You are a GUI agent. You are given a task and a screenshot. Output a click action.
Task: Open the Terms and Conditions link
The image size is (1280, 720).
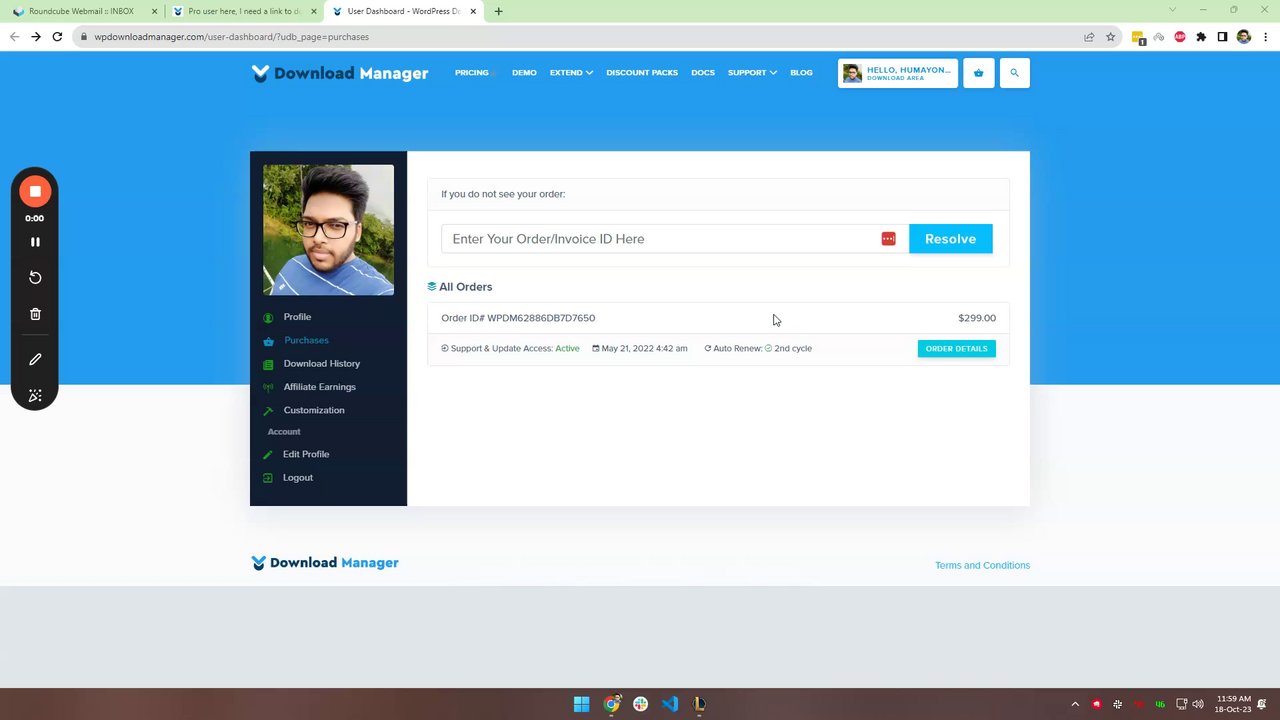tap(982, 565)
